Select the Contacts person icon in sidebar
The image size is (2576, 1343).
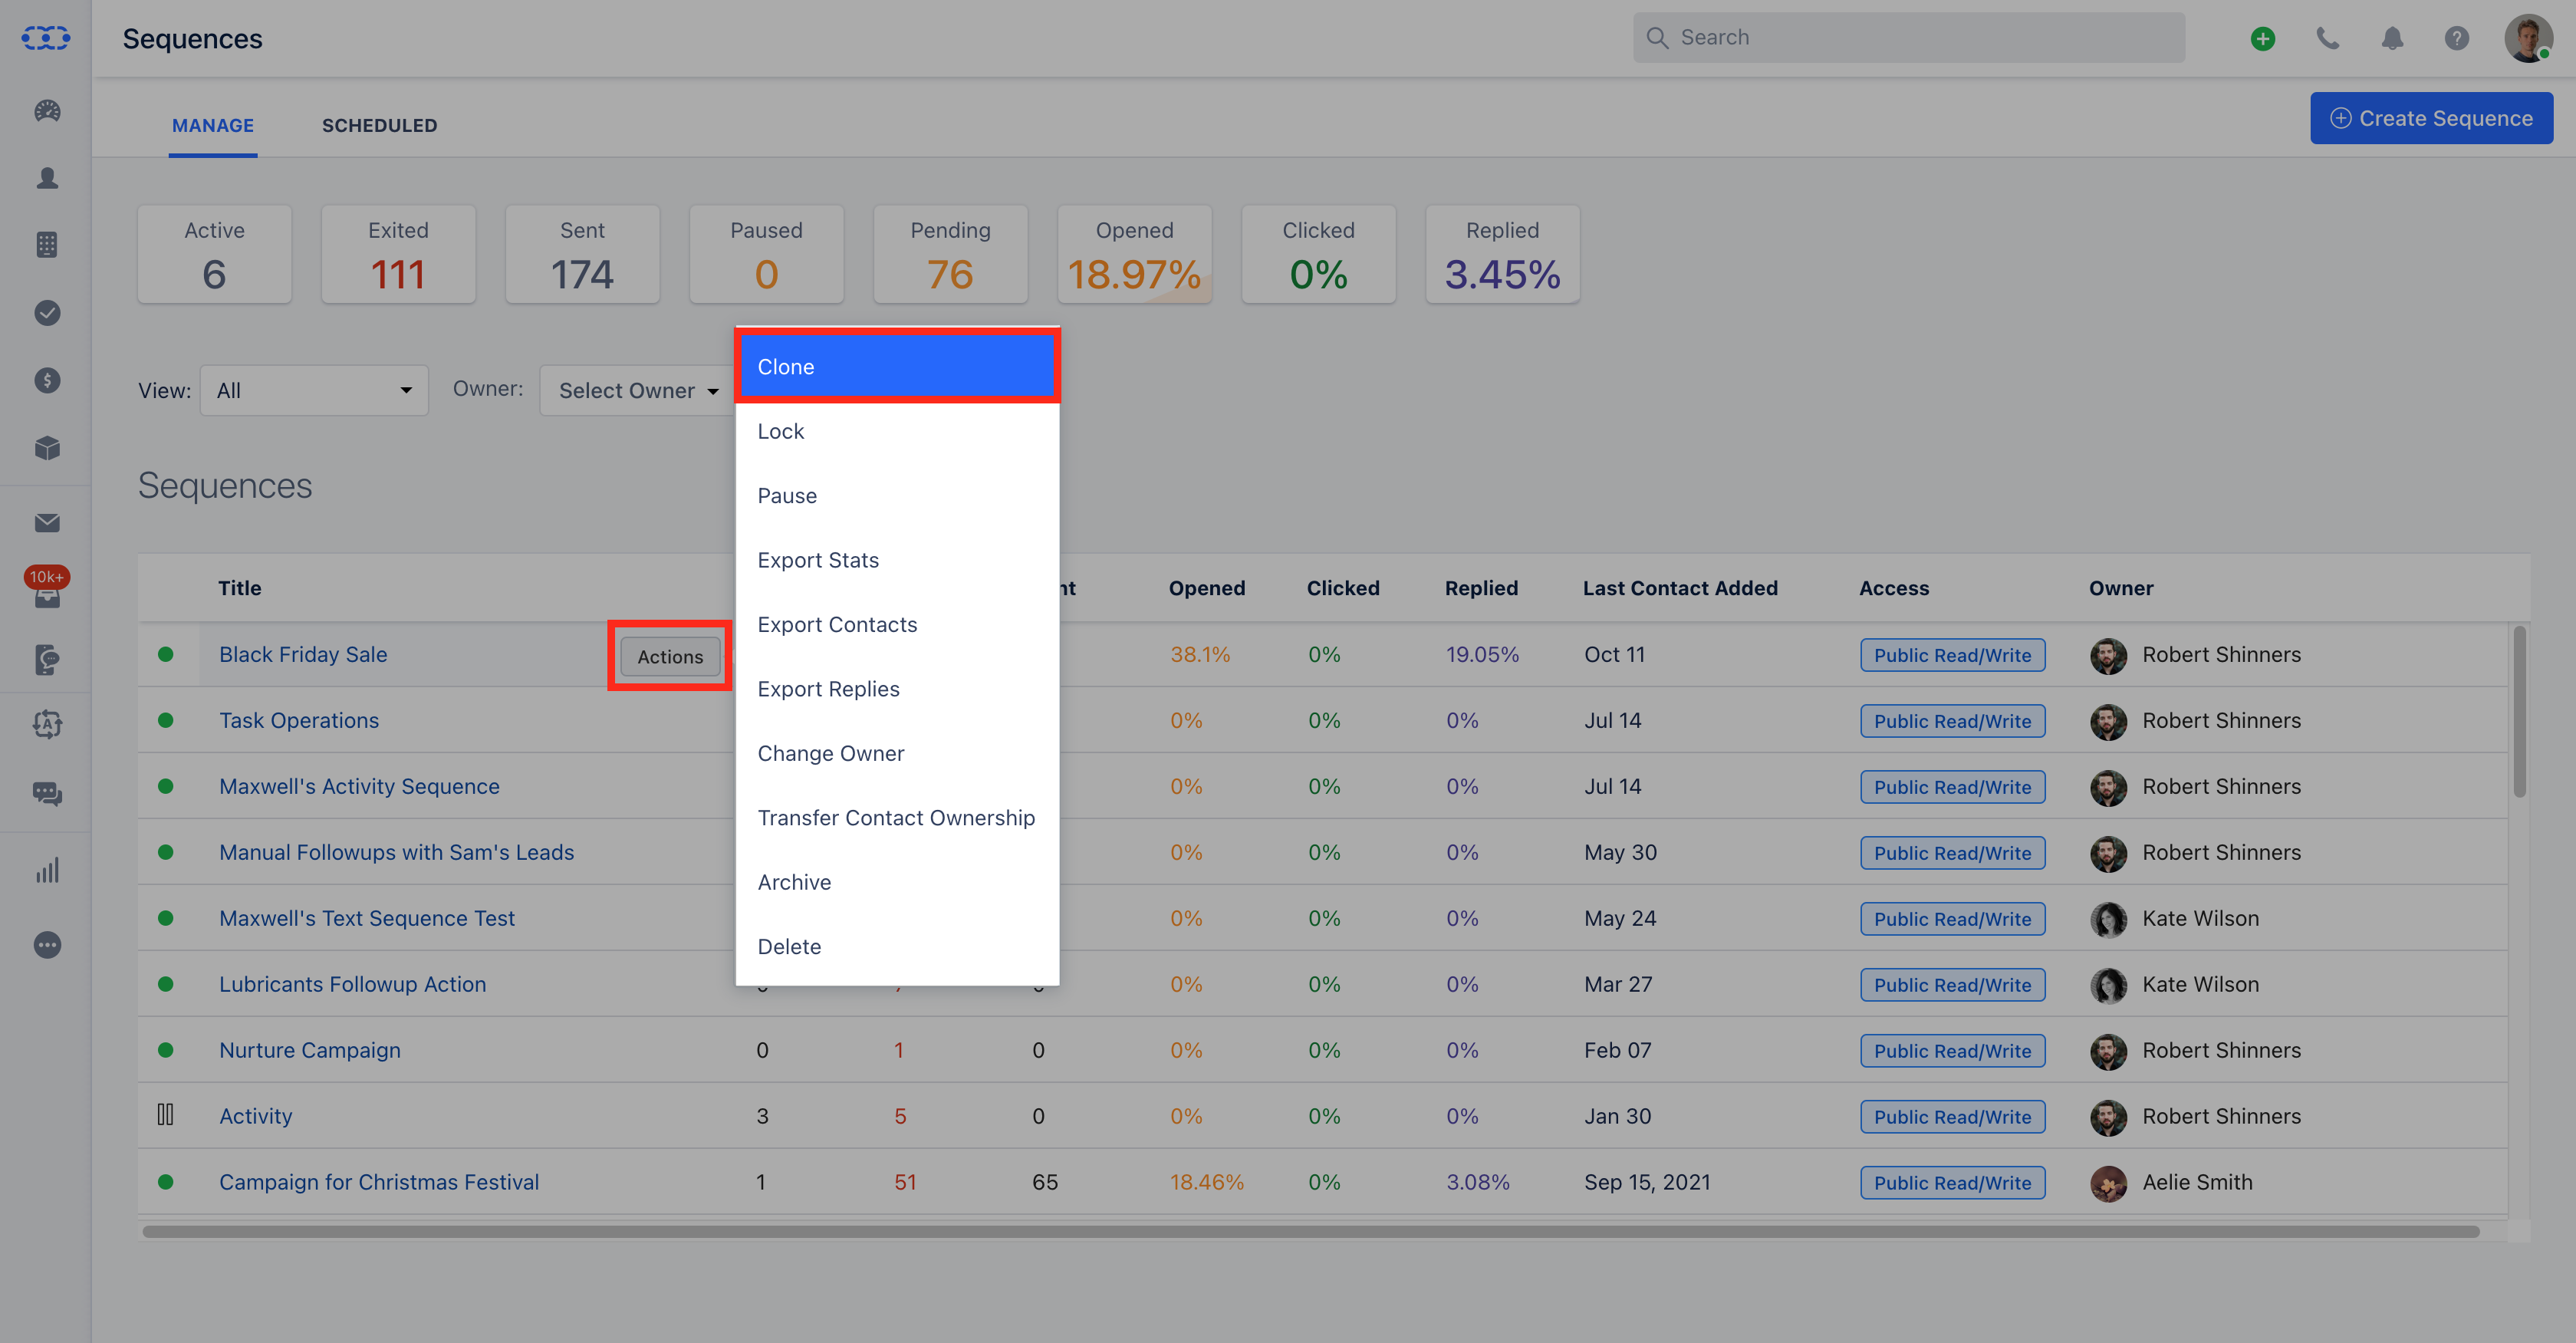(x=46, y=178)
